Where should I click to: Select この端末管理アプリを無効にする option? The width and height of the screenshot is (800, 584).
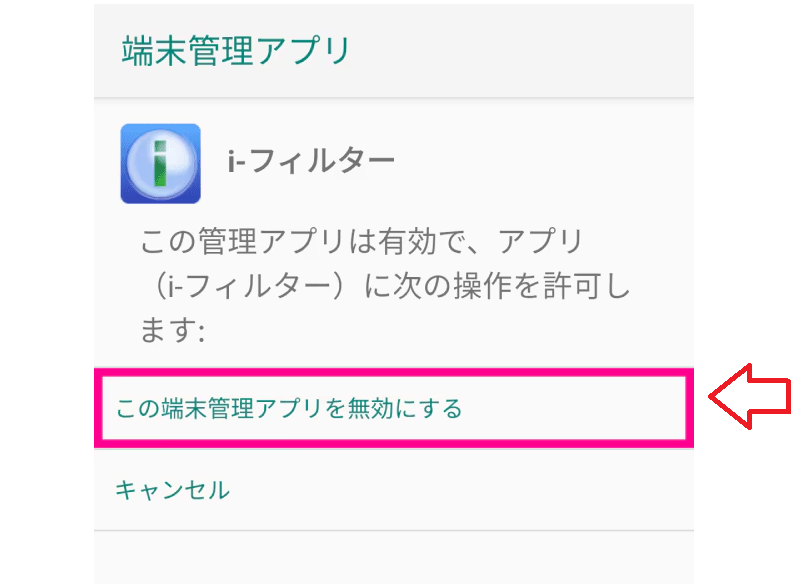point(289,409)
